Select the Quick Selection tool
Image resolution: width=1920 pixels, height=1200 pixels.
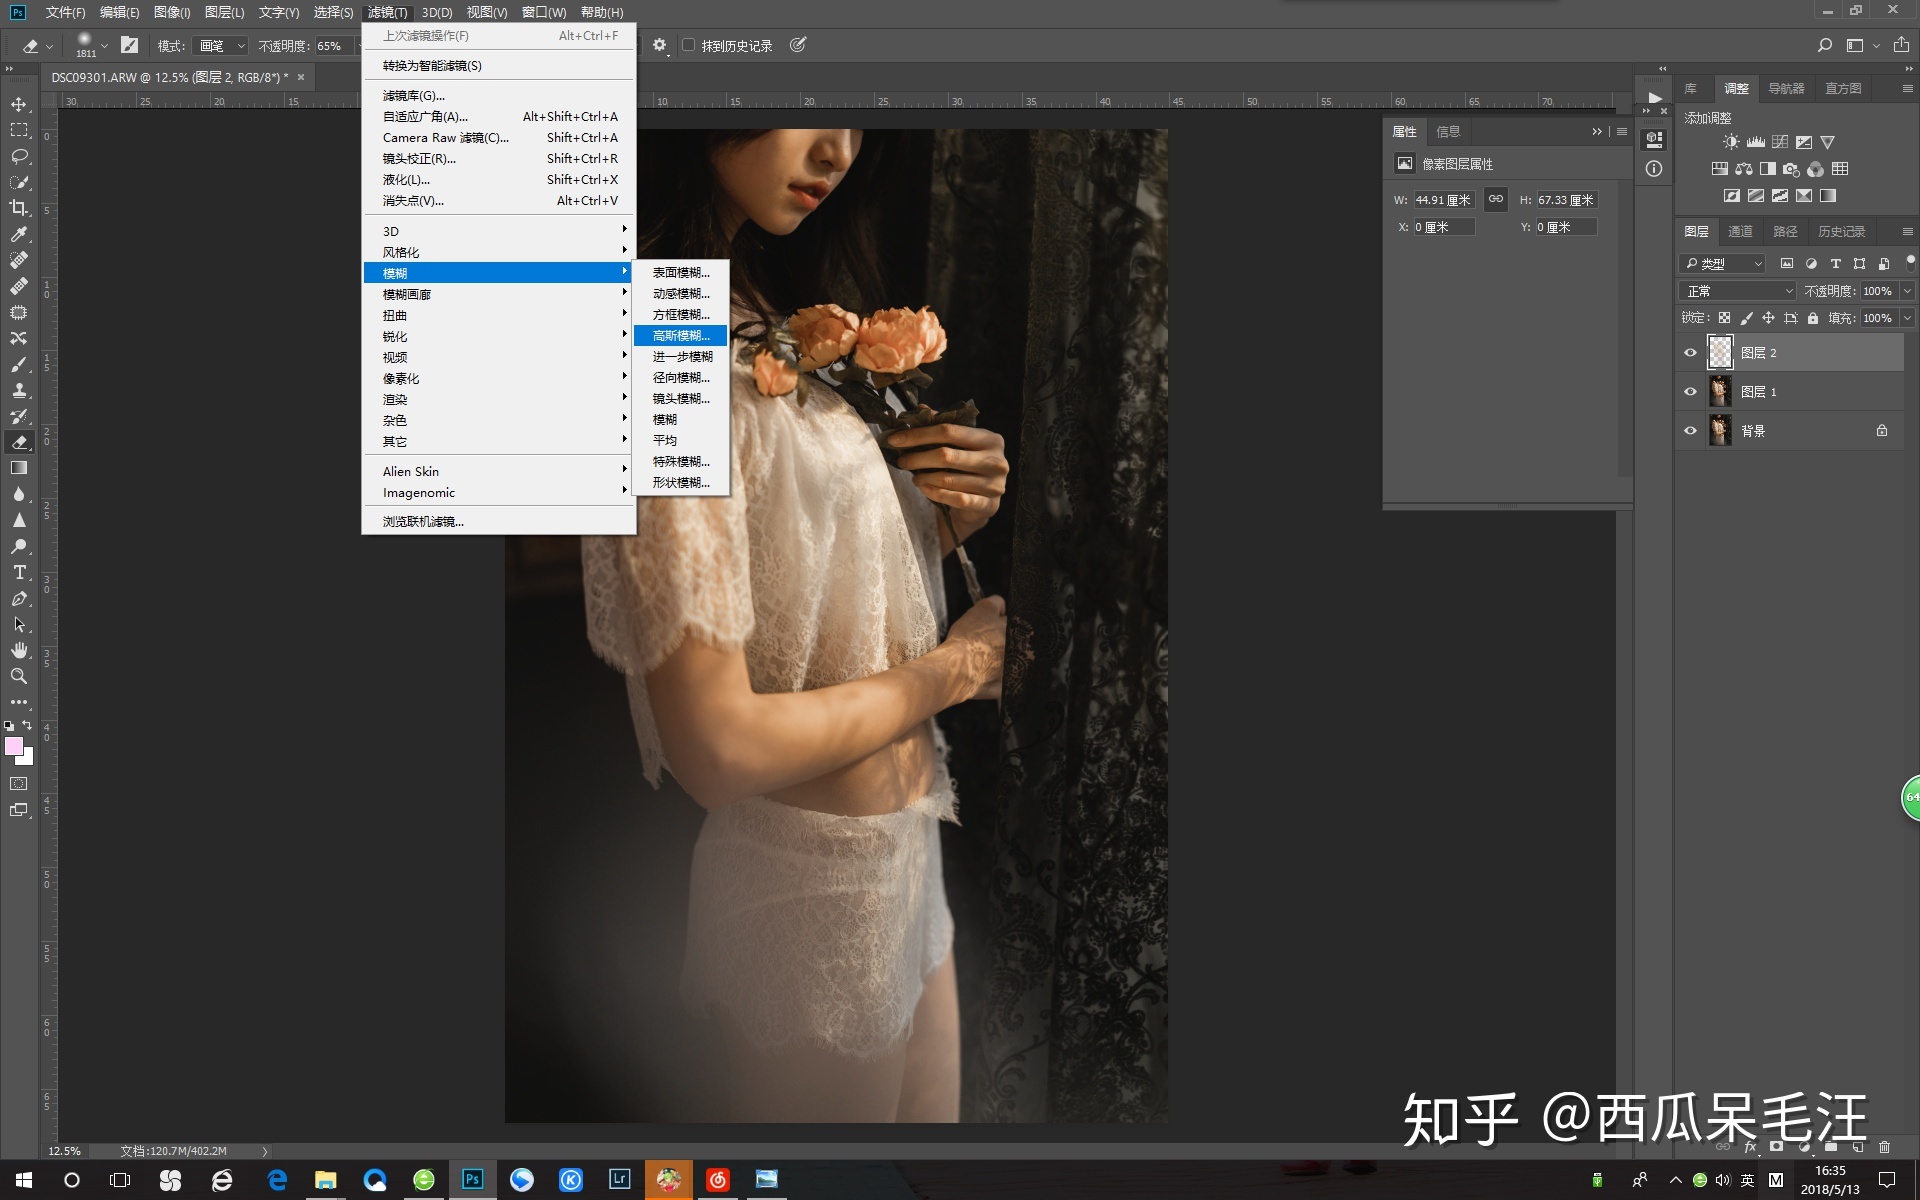click(x=19, y=182)
